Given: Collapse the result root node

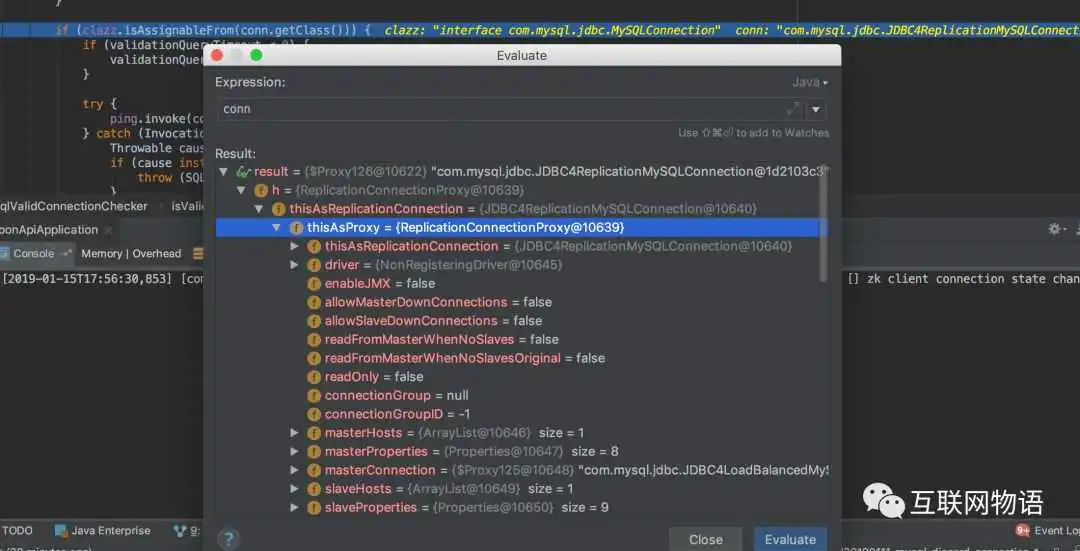Looking at the screenshot, I should tap(223, 171).
